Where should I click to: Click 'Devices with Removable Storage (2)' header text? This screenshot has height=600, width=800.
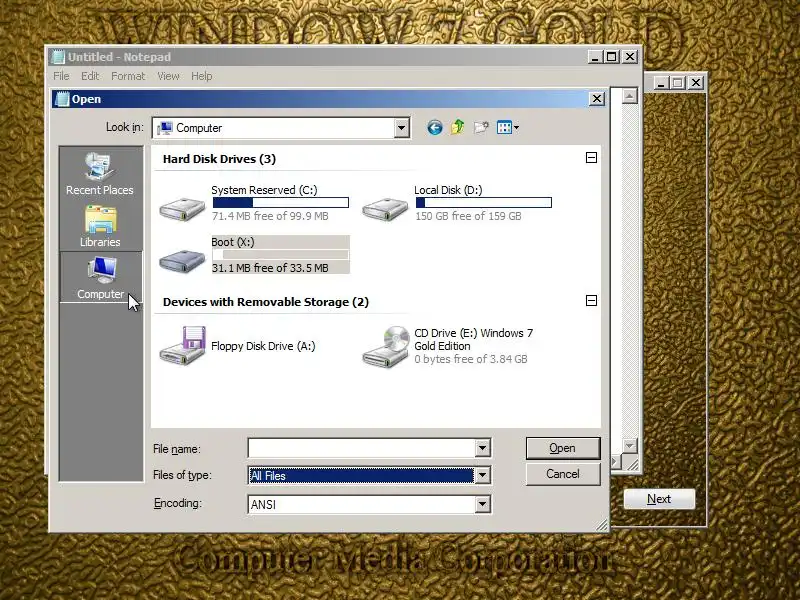coord(266,302)
